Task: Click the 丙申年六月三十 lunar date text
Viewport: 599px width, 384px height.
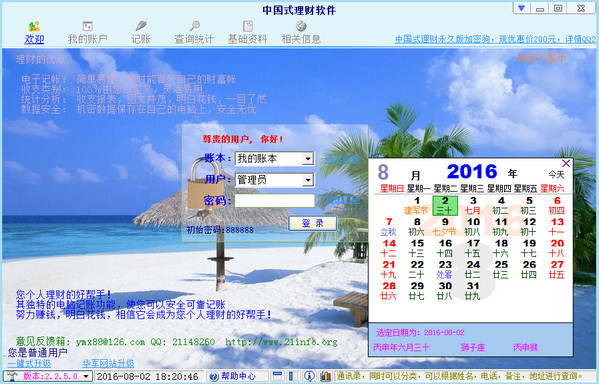Action: click(401, 347)
